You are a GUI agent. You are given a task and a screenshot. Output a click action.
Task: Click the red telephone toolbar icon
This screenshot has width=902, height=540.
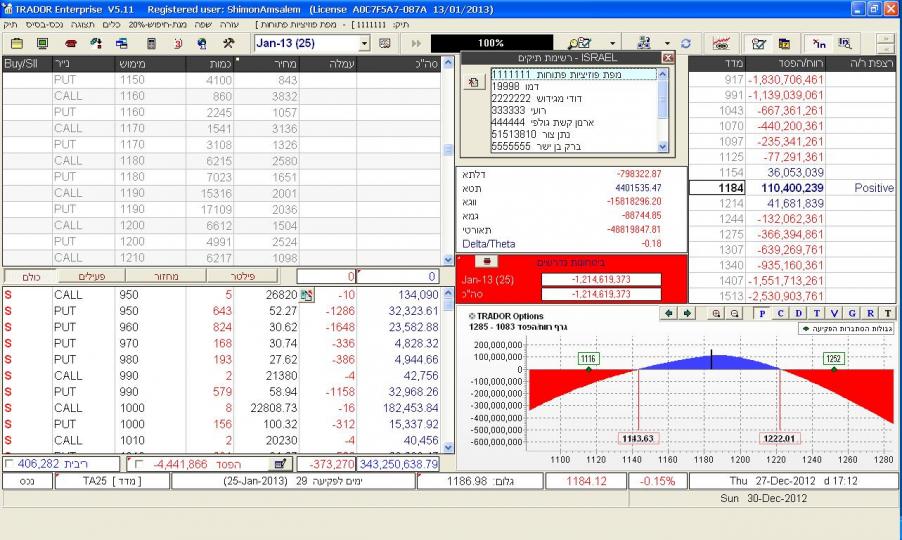tap(69, 44)
